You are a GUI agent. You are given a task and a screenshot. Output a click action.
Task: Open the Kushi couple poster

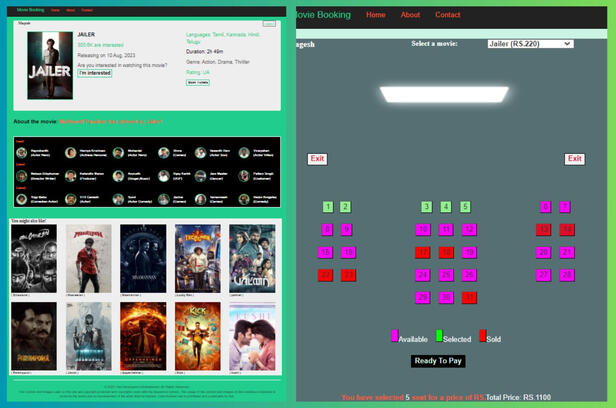252,336
